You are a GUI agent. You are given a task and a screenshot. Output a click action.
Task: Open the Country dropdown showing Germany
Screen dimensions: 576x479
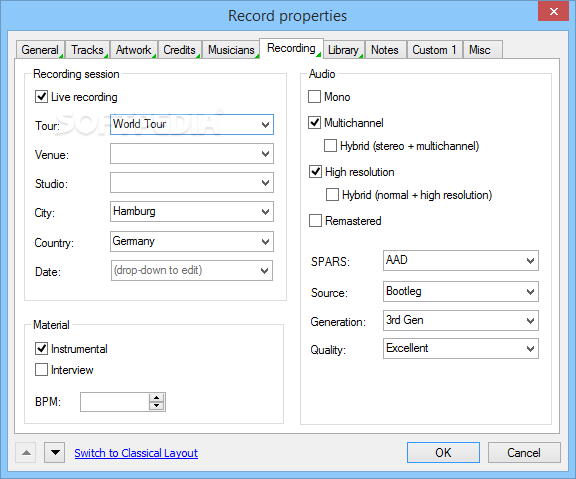pyautogui.click(x=265, y=242)
